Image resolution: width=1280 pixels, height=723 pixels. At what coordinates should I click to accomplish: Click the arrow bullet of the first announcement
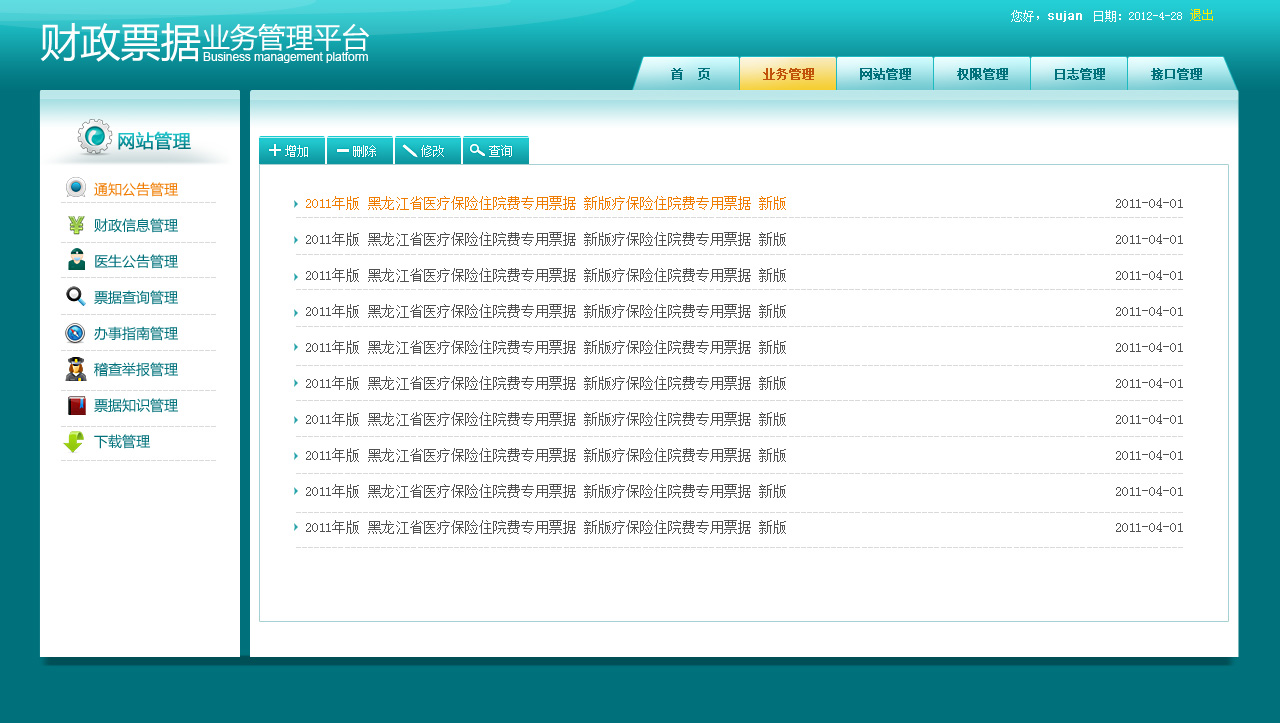296,204
